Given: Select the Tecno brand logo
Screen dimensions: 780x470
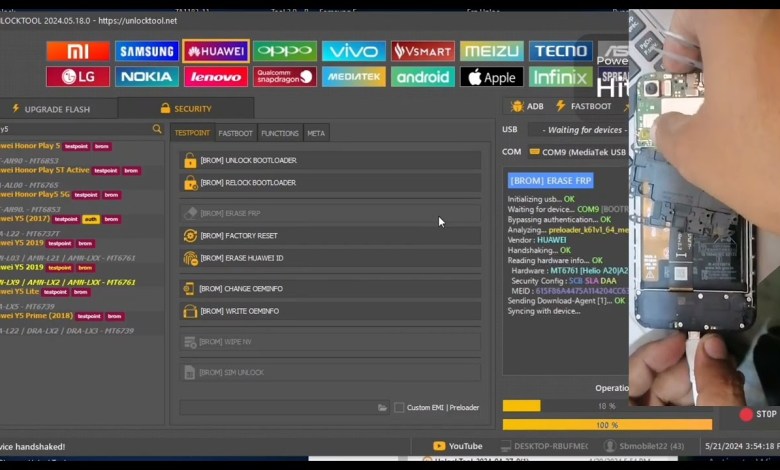Looking at the screenshot, I should click(x=561, y=51).
